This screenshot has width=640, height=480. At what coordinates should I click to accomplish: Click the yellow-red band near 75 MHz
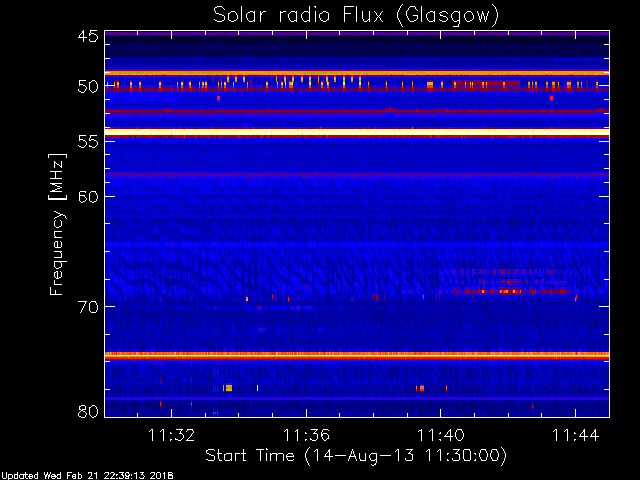357,356
